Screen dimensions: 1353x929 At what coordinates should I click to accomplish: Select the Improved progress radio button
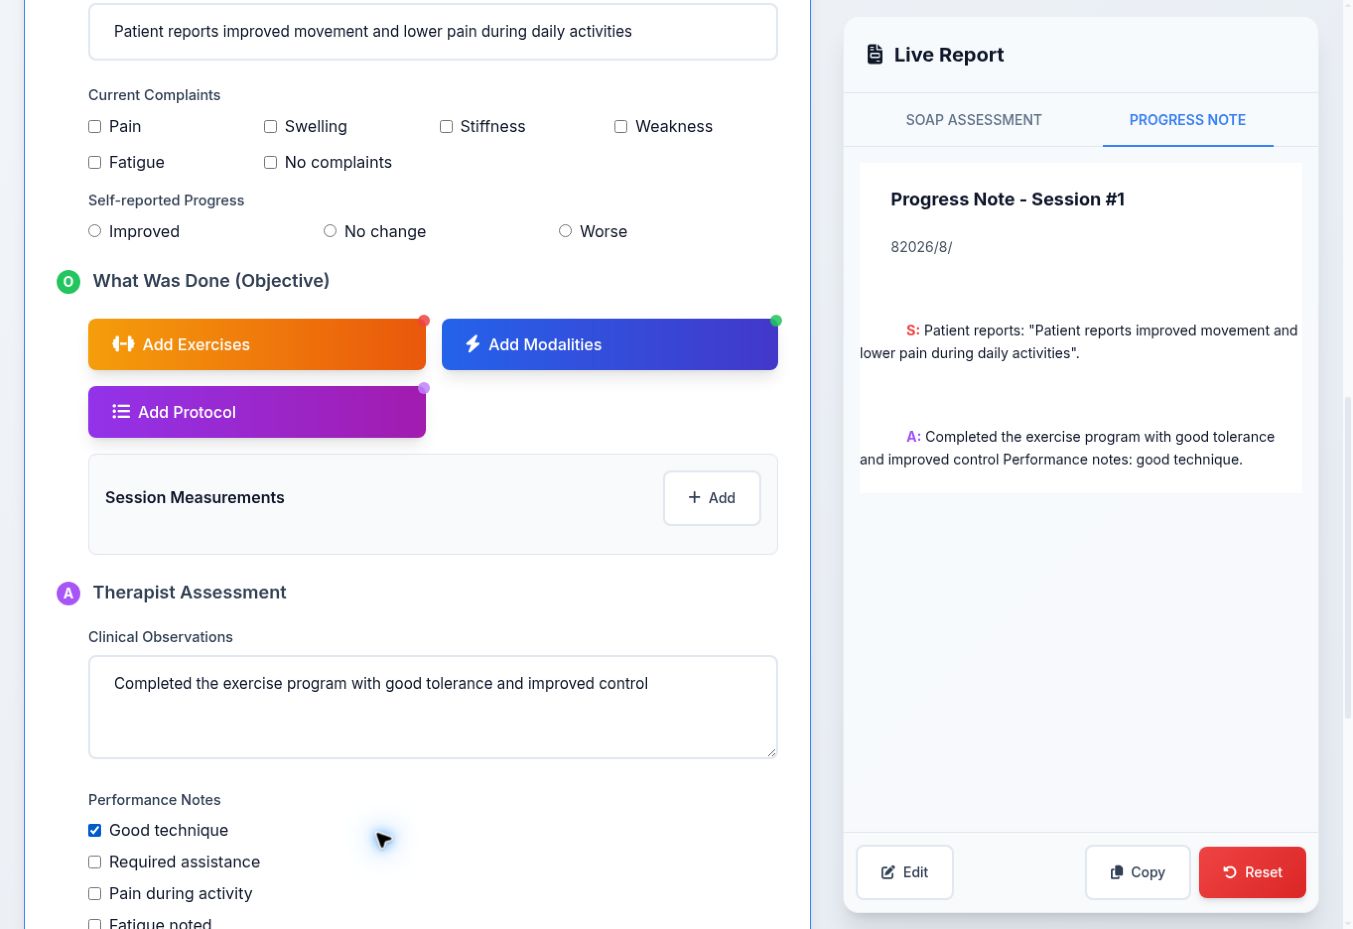[95, 231]
